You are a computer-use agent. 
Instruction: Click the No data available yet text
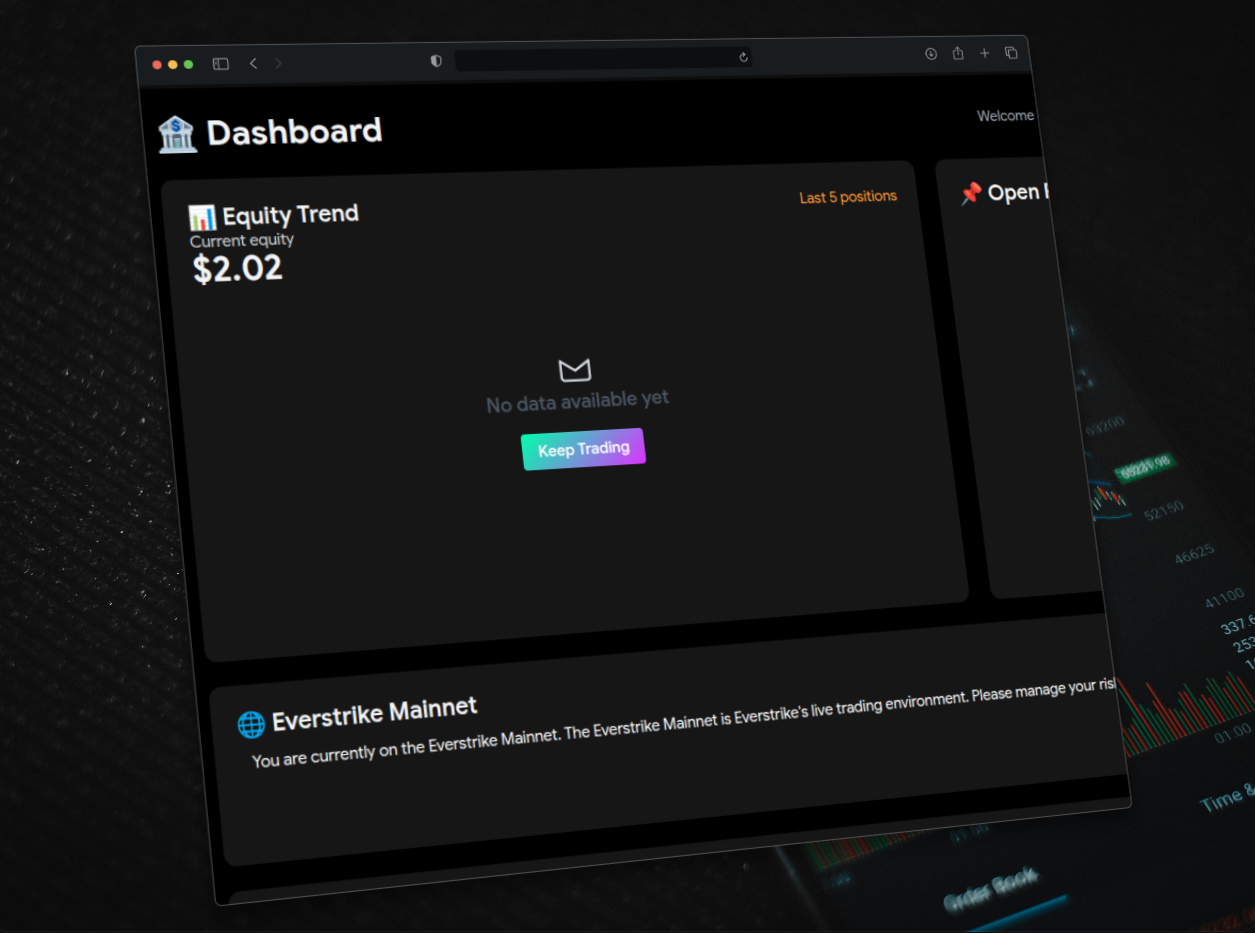(x=577, y=403)
